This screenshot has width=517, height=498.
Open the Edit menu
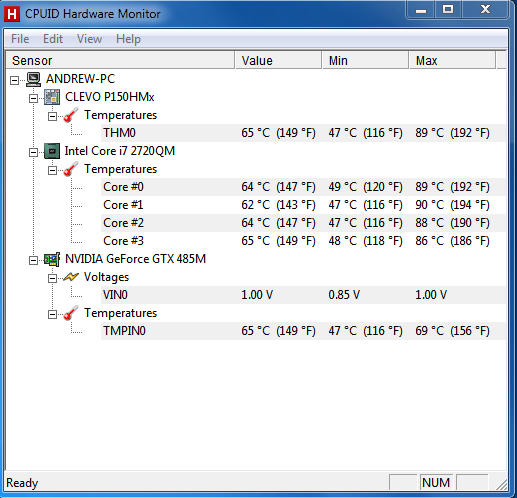coord(53,39)
